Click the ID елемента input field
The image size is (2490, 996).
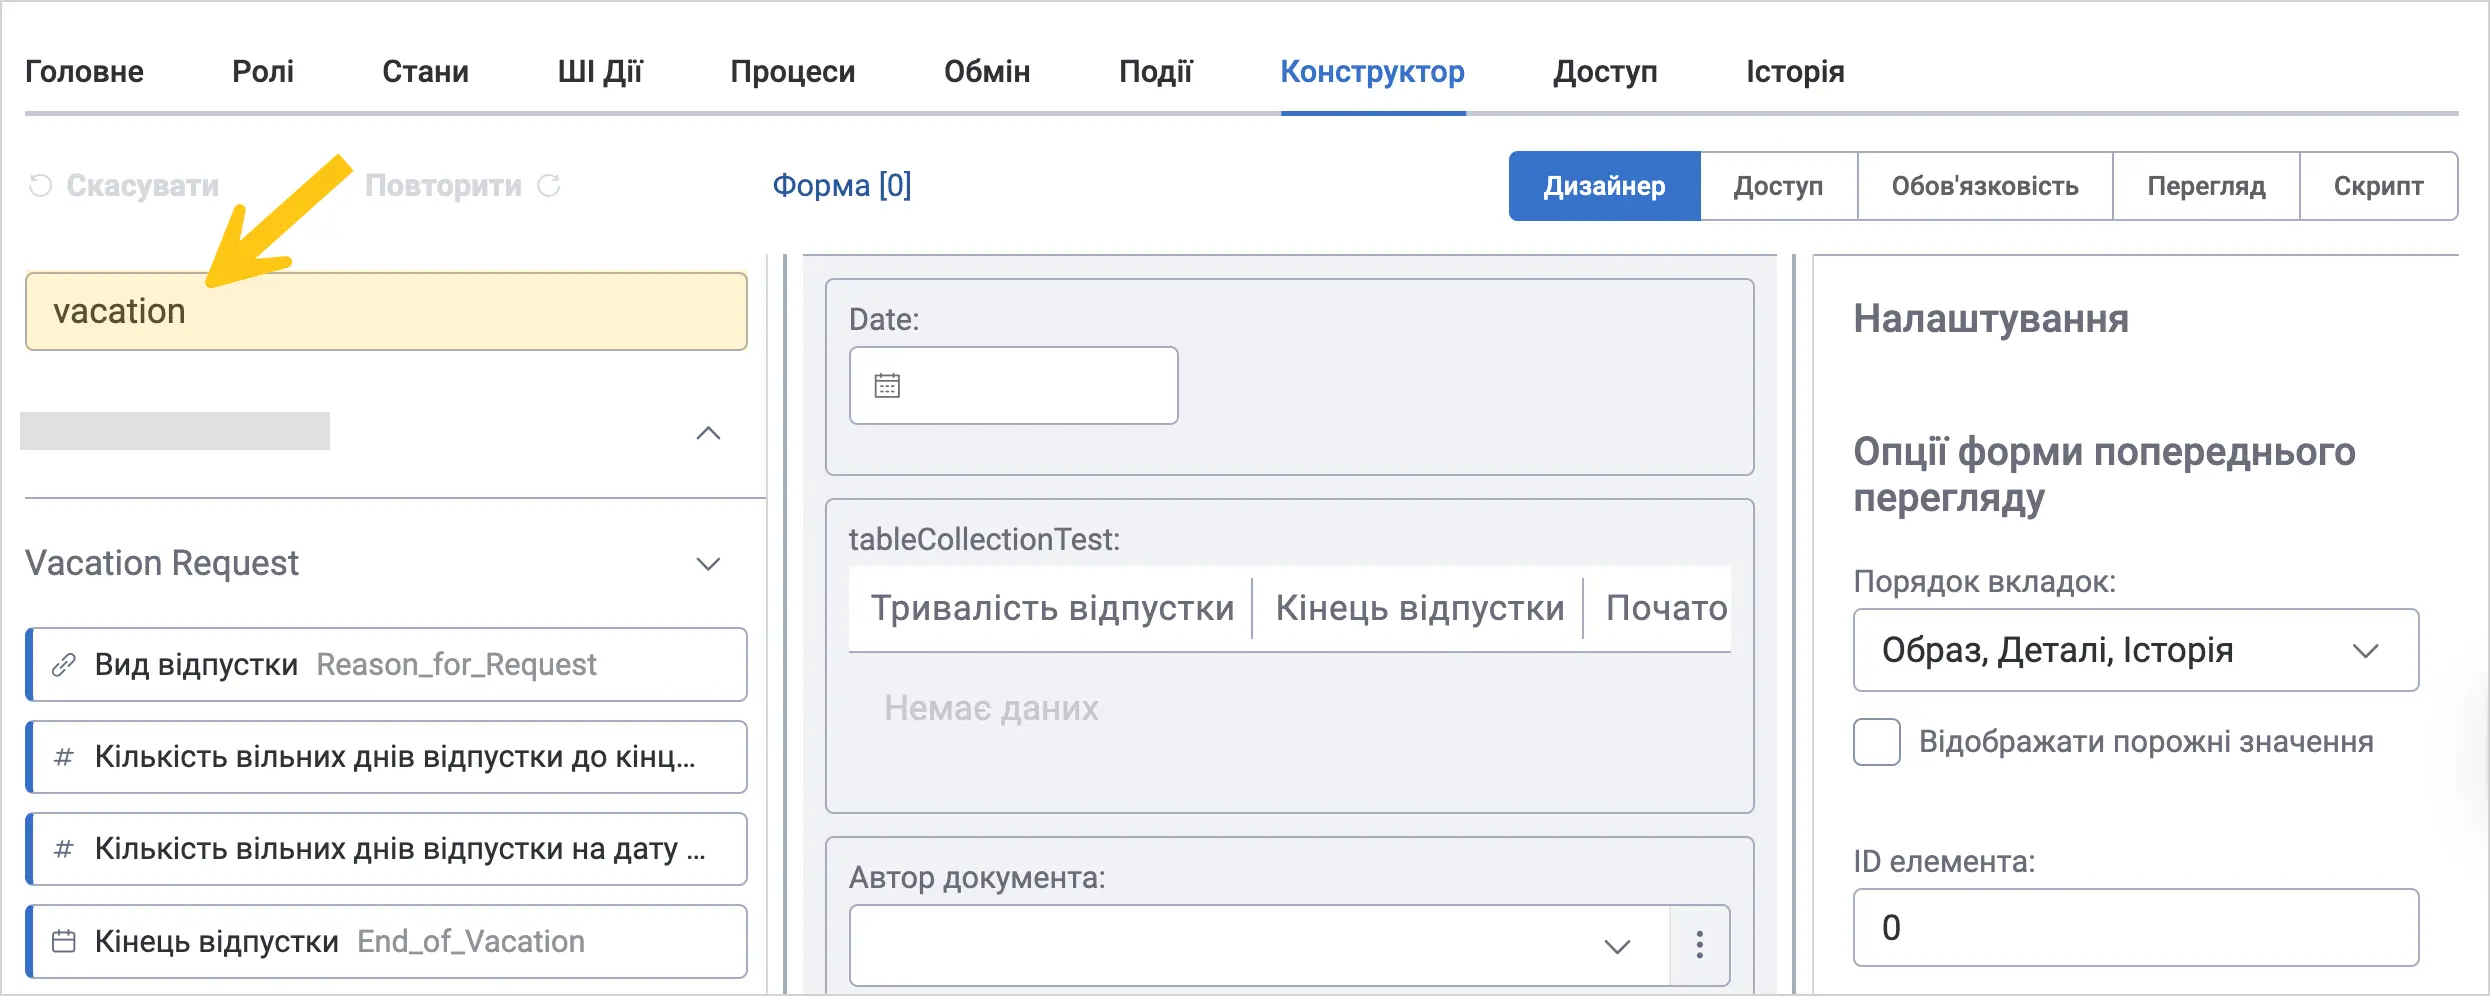(2136, 927)
